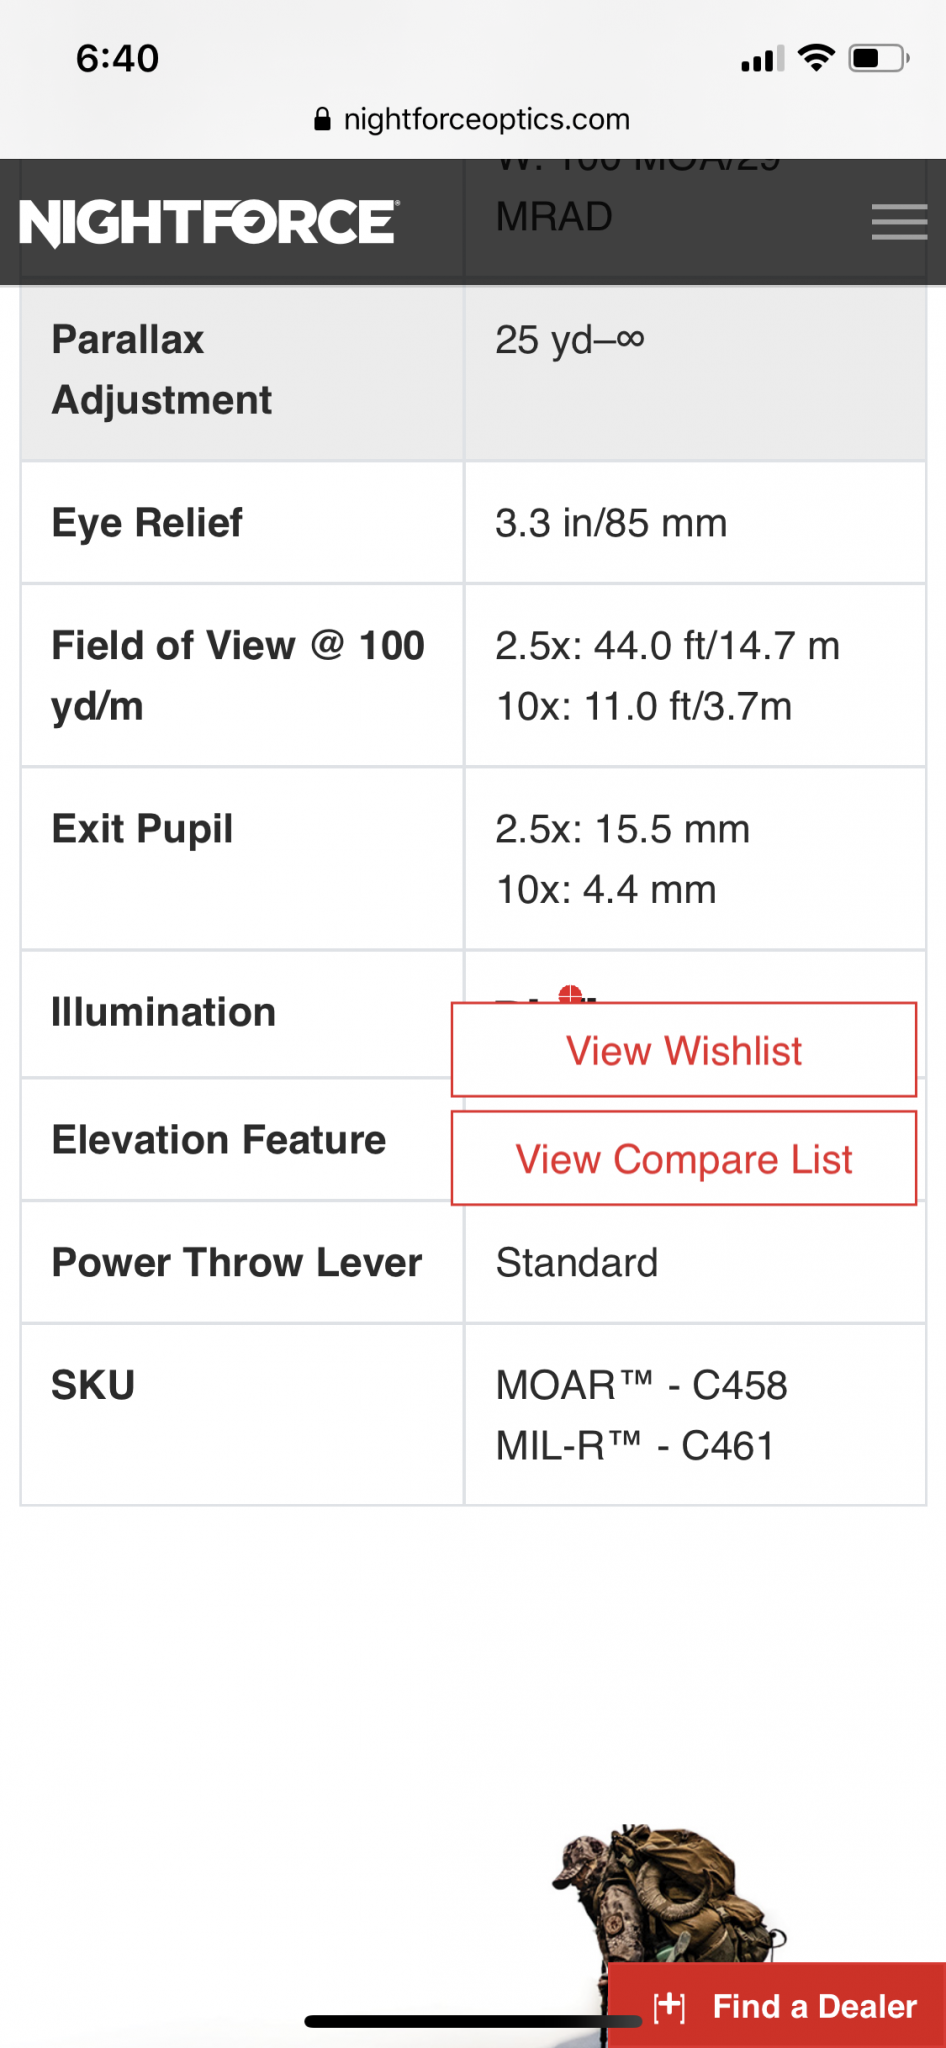Tap the cellular signal bars icon
Screen dimensions: 946x2048
pyautogui.click(x=762, y=59)
